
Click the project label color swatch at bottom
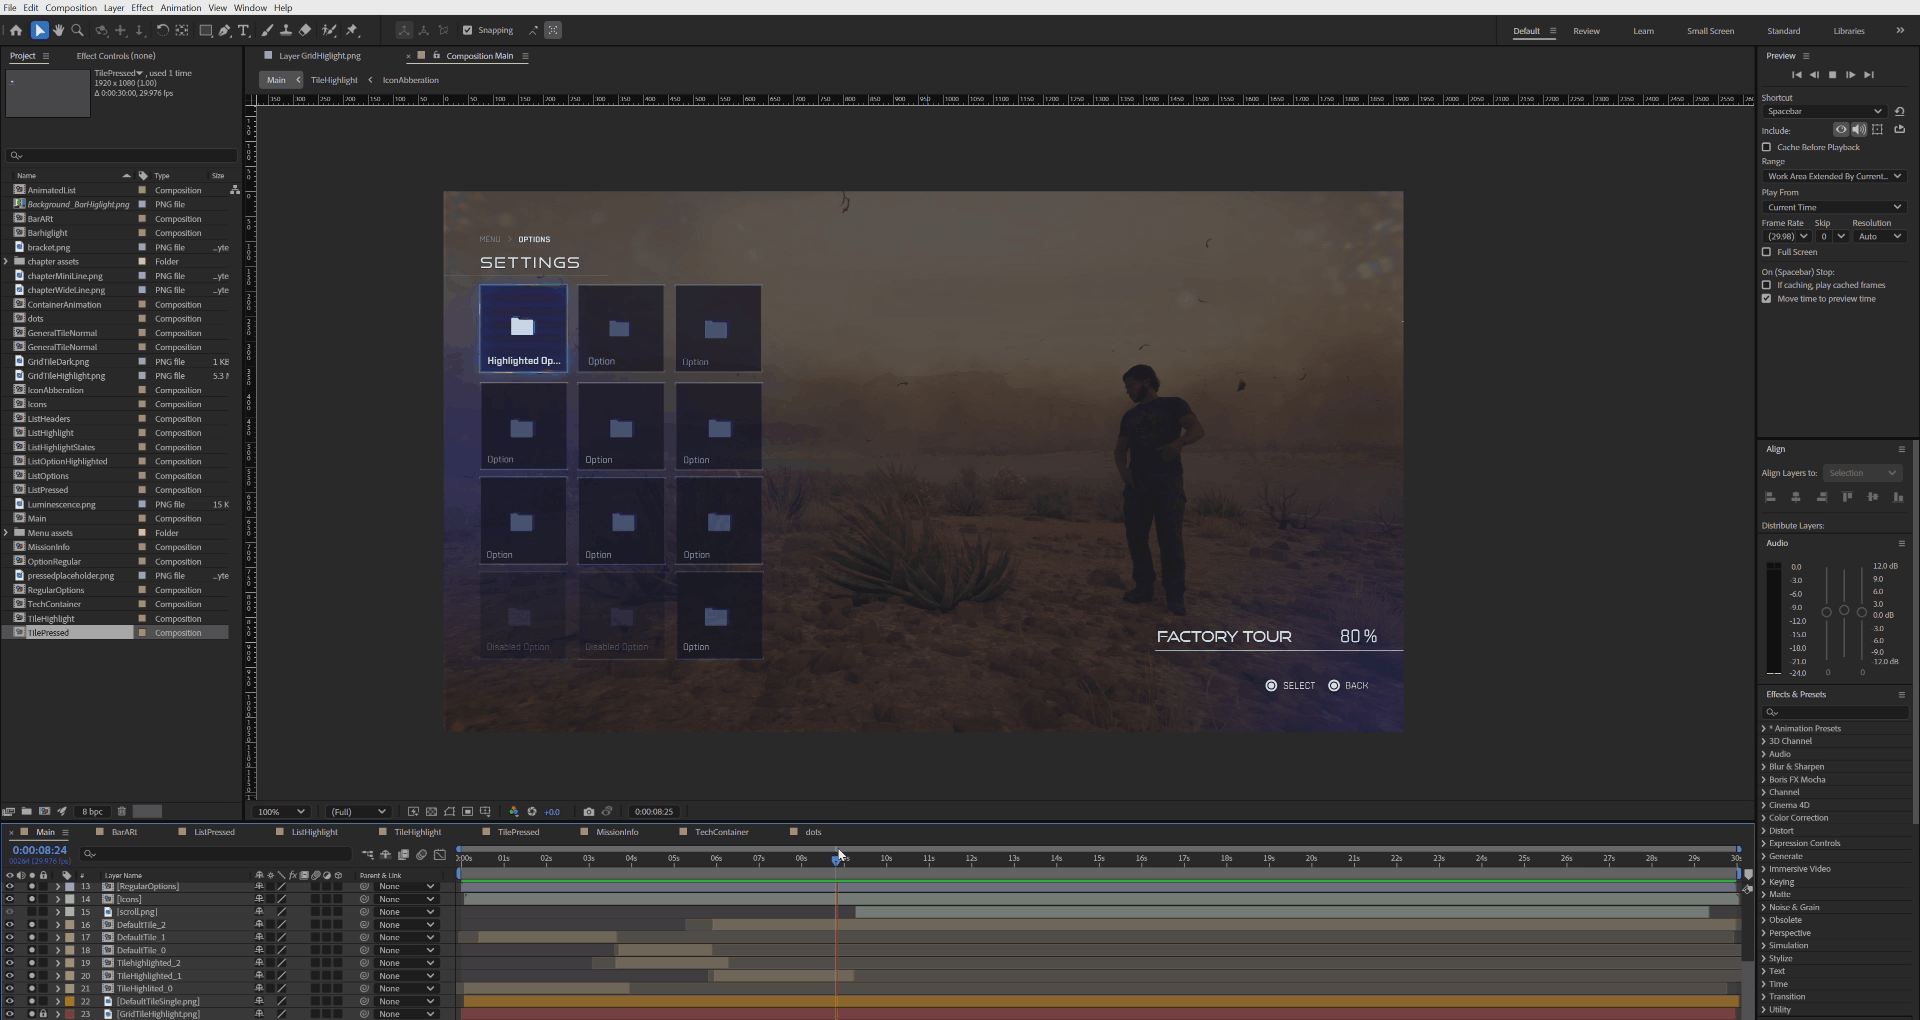tap(147, 812)
